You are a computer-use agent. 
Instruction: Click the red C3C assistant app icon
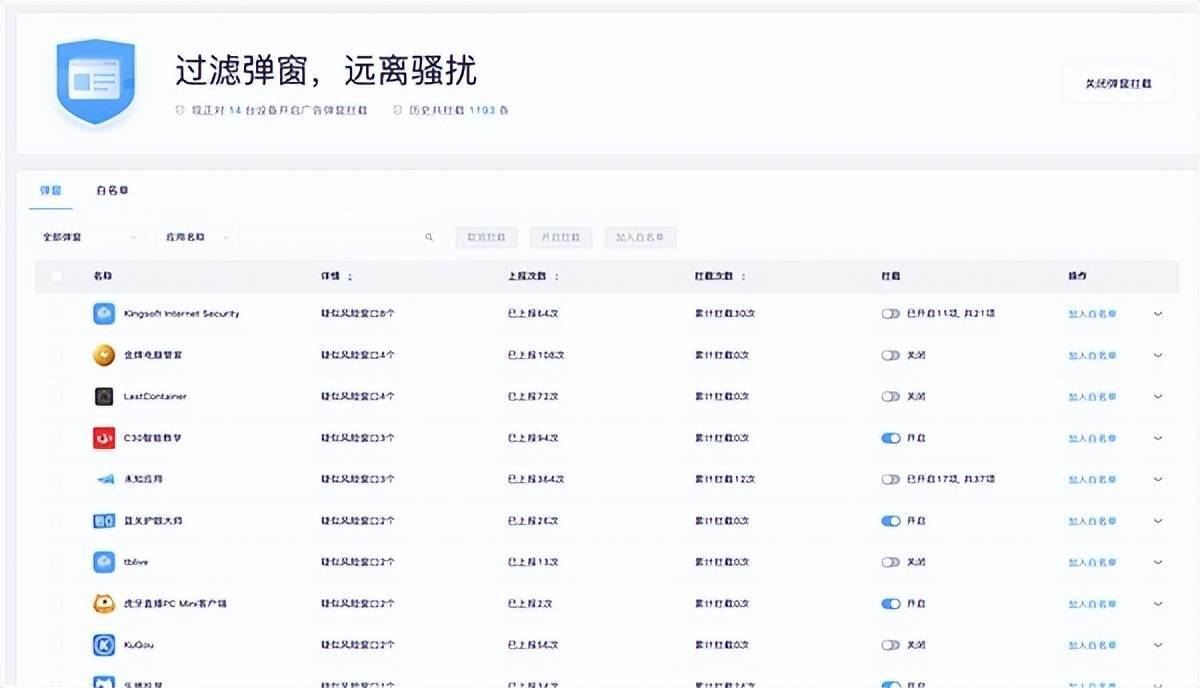click(x=103, y=437)
